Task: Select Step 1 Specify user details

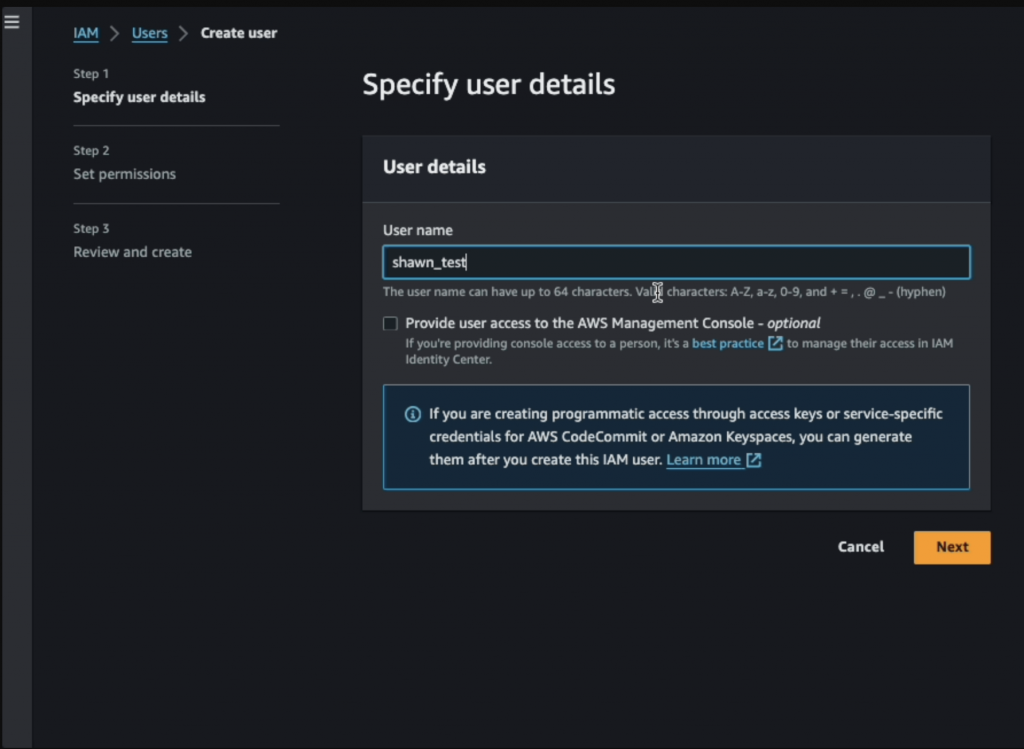Action: [139, 97]
